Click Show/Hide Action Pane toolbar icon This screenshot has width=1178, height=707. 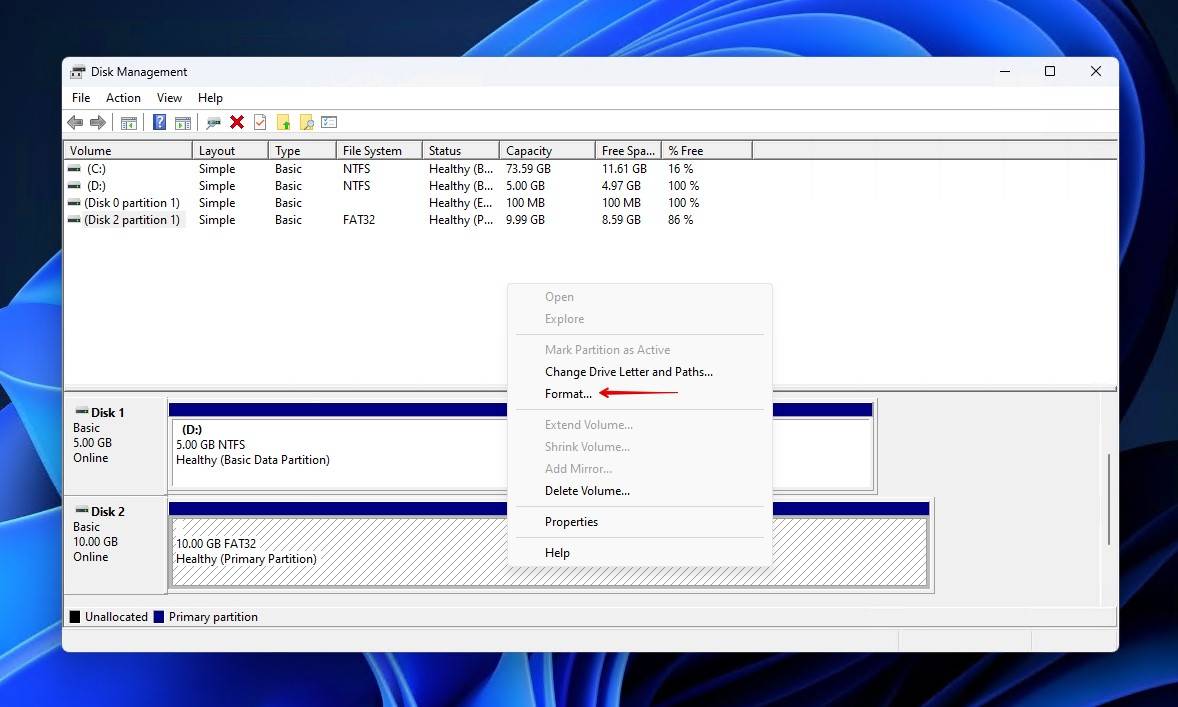point(183,122)
